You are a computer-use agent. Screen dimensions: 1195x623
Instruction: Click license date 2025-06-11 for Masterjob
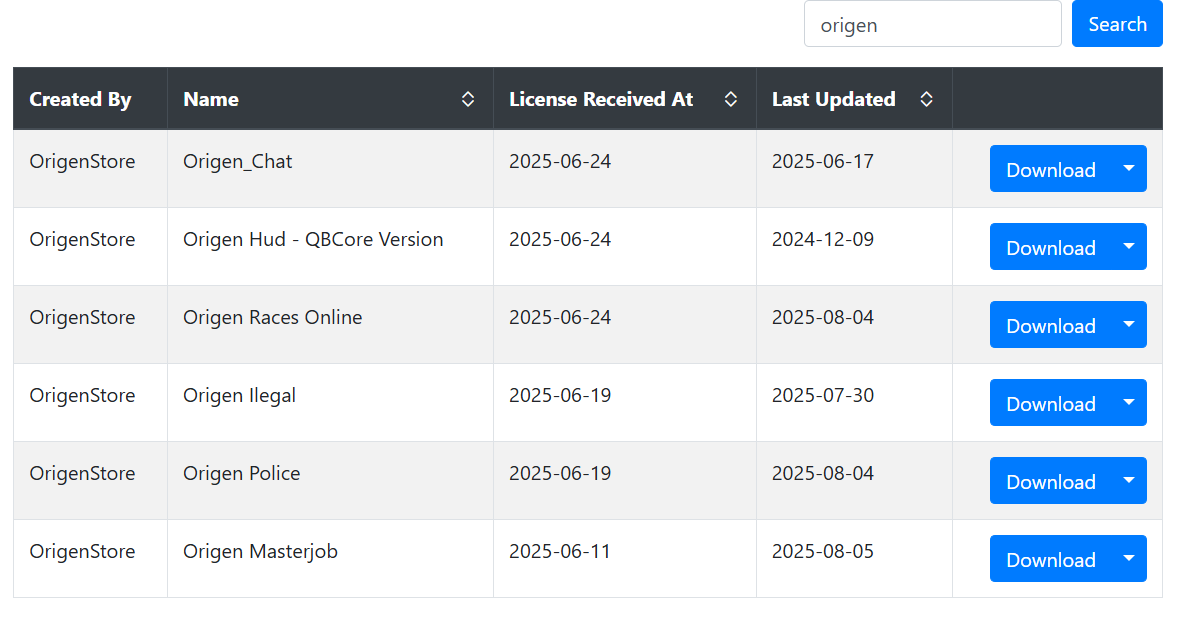pyautogui.click(x=559, y=551)
